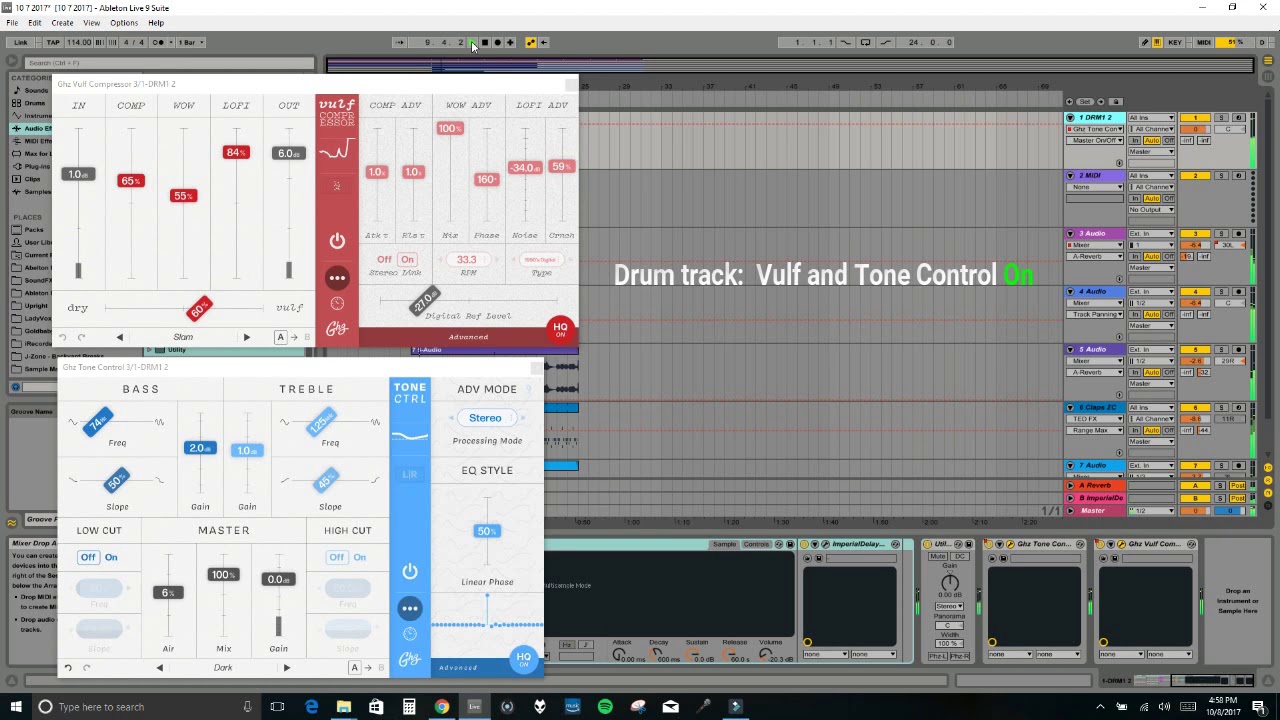Select previous preset before Dark
The image size is (1280, 720).
160,668
